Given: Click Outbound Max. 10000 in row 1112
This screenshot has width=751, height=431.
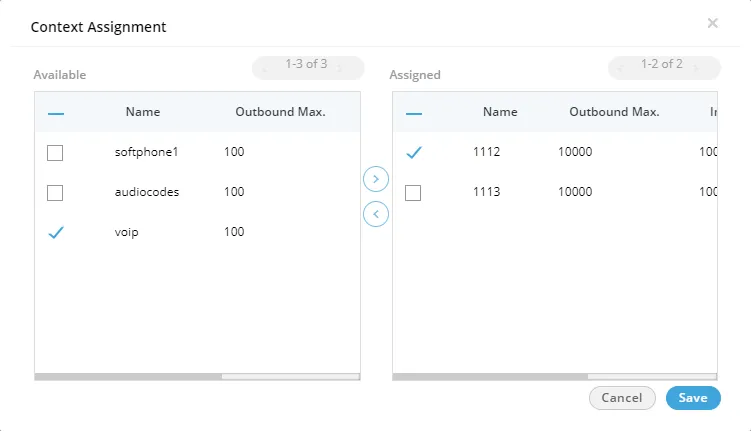Looking at the screenshot, I should tap(575, 152).
